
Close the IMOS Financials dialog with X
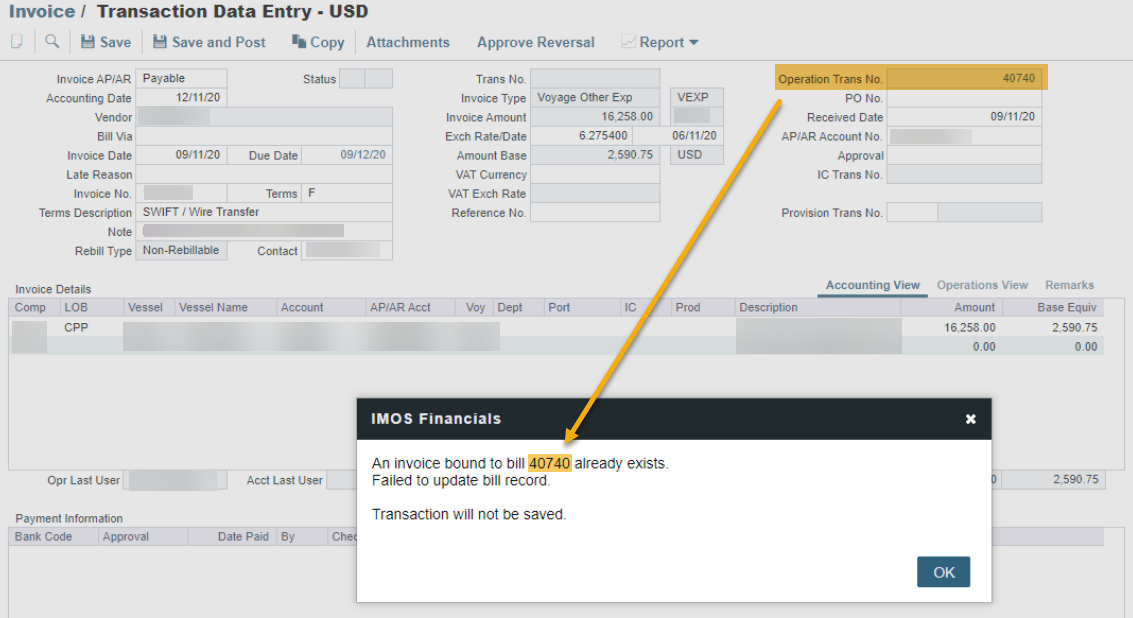click(x=970, y=419)
